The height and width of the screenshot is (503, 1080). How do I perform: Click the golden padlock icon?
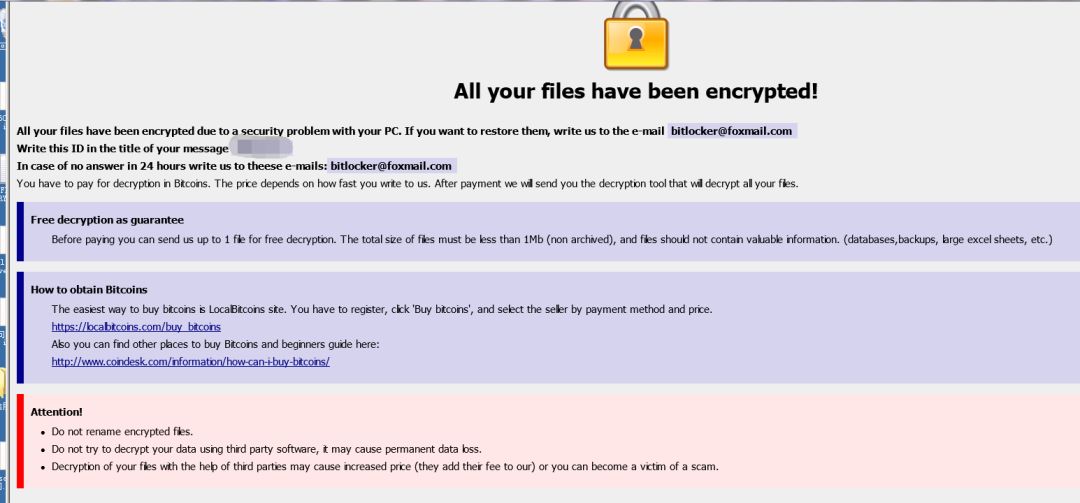[x=635, y=36]
